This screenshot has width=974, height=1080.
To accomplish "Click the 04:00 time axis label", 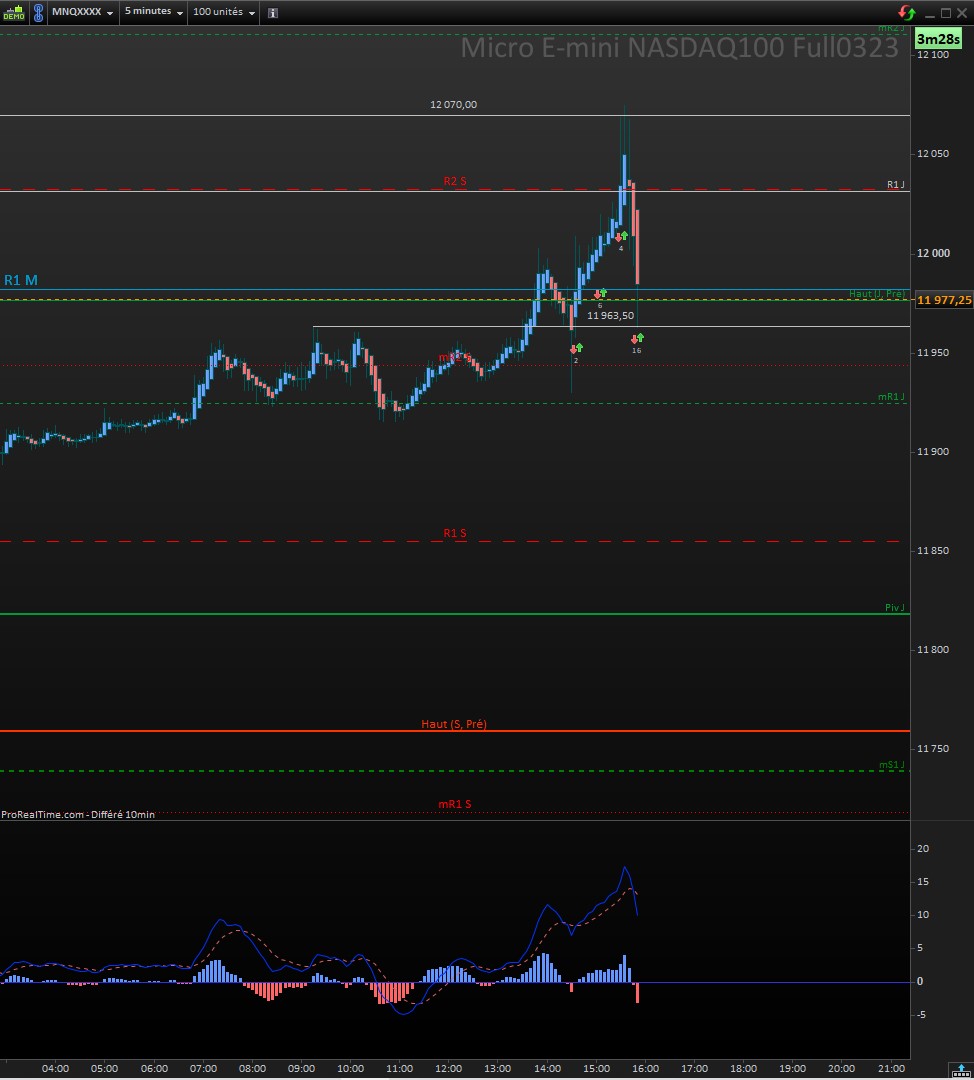I will click(x=55, y=1068).
